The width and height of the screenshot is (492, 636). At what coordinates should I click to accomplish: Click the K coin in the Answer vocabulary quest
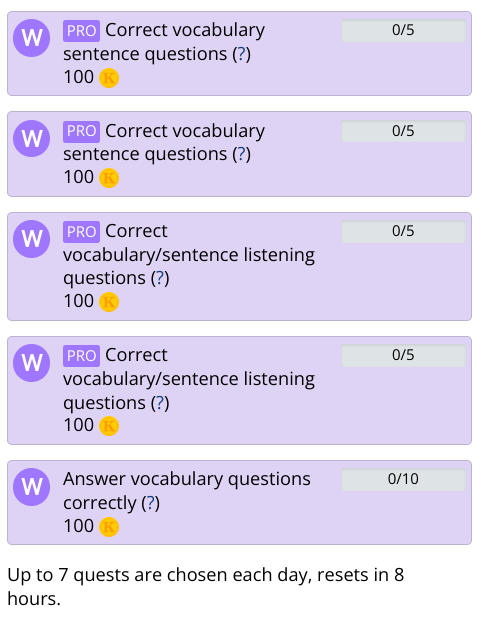[109, 527]
